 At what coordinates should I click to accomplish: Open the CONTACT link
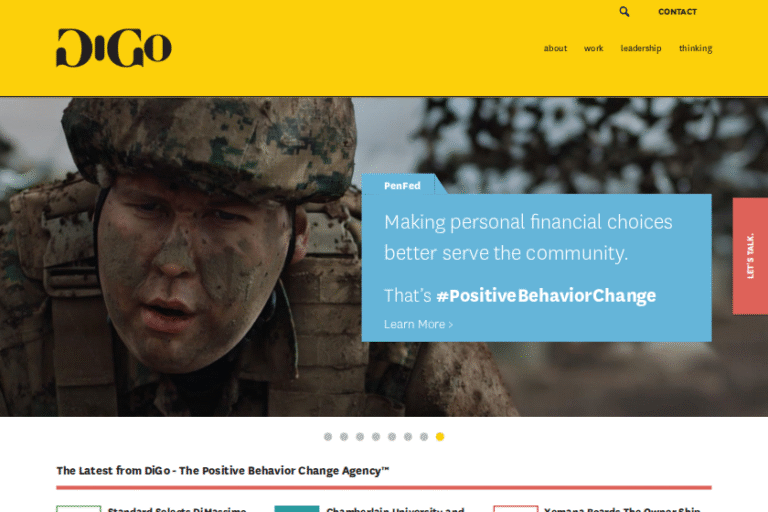click(x=677, y=12)
